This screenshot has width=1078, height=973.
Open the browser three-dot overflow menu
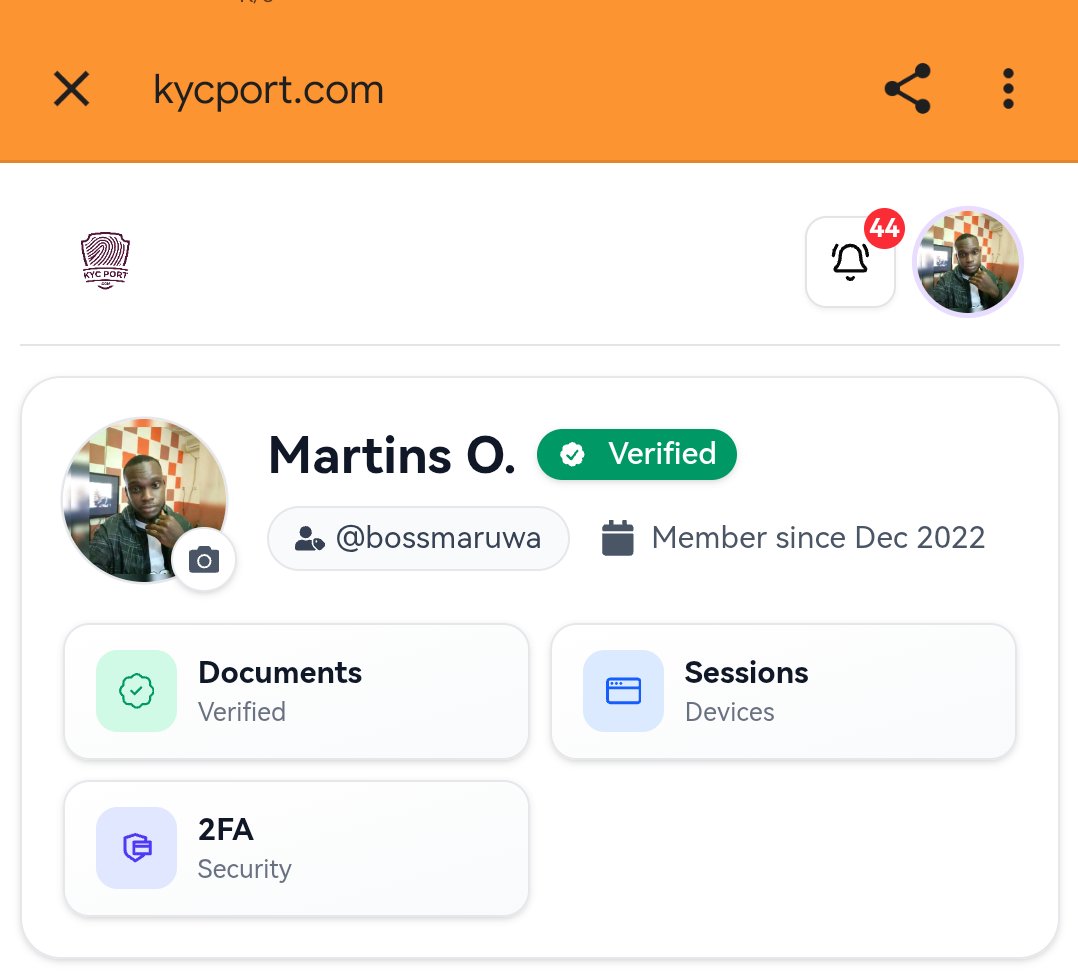(x=1008, y=88)
